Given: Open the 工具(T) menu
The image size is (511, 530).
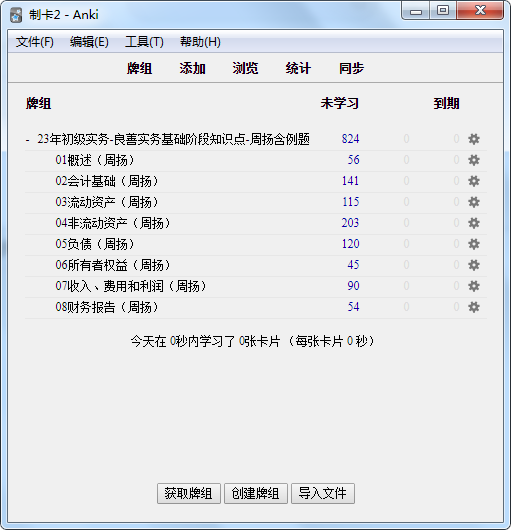Looking at the screenshot, I should pyautogui.click(x=144, y=42).
